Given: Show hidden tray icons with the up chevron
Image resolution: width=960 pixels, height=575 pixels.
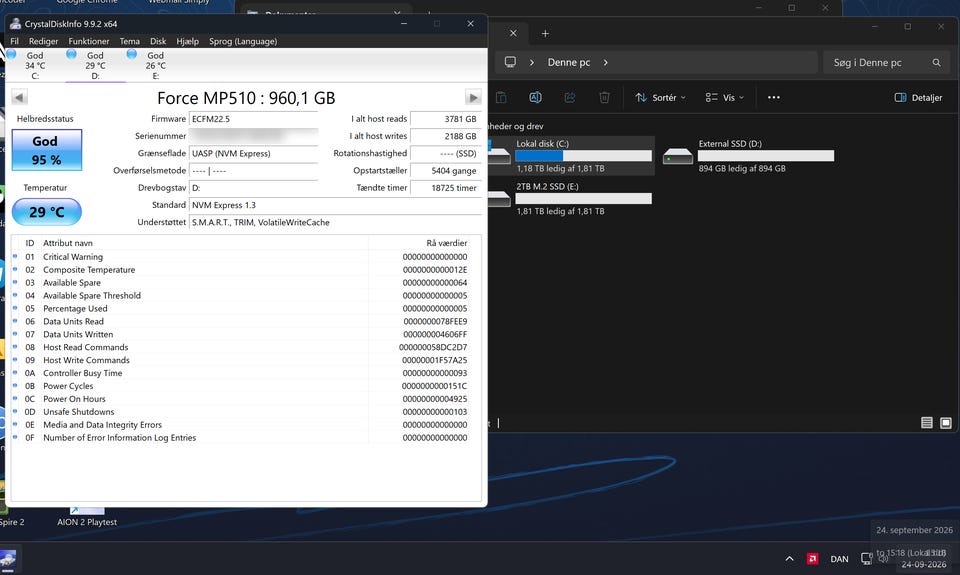Looking at the screenshot, I should coord(789,558).
